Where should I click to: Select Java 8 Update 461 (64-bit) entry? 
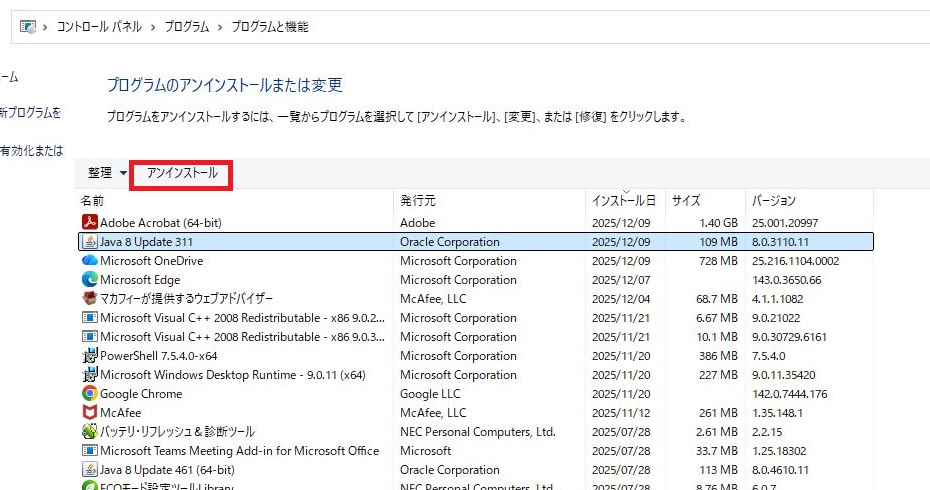167,470
